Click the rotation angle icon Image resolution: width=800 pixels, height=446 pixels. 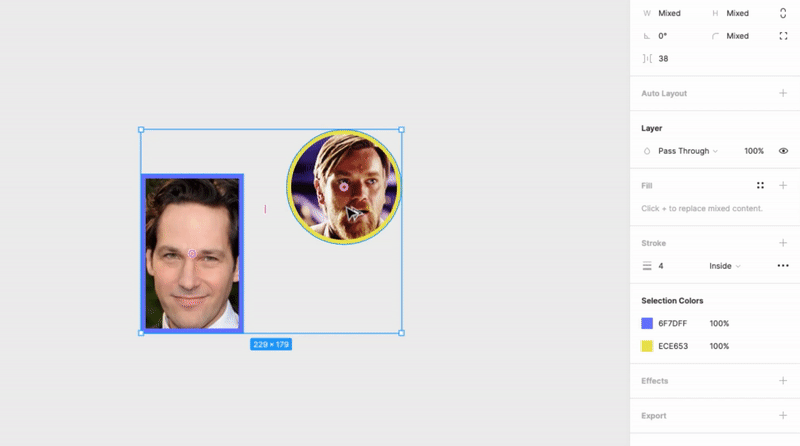[x=646, y=36]
